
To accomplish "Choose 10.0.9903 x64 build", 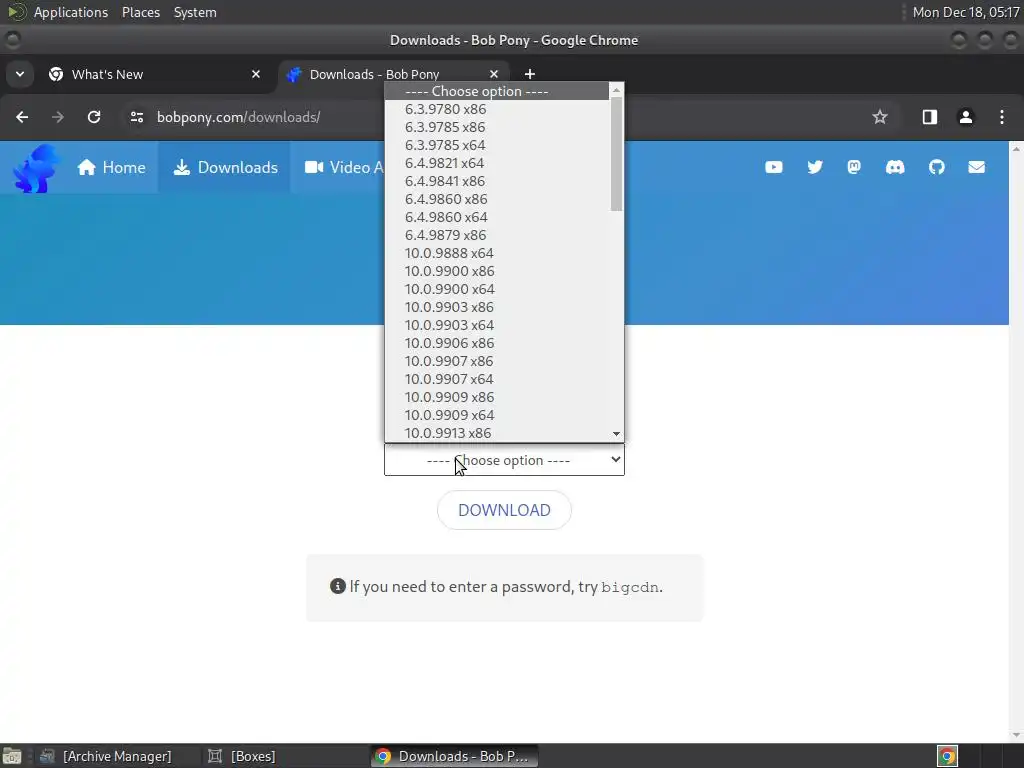I will [x=497, y=325].
